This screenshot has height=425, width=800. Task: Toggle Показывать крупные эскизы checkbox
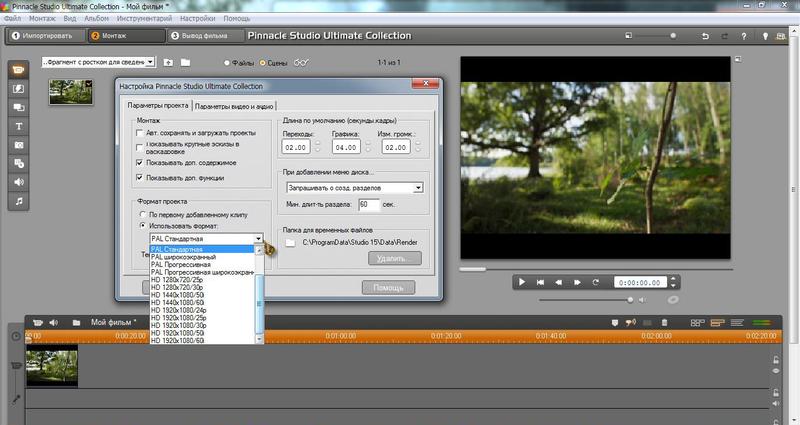[x=139, y=147]
